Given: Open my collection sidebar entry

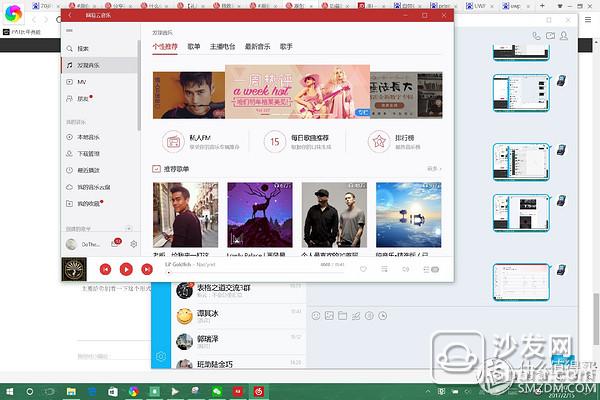Looking at the screenshot, I should [99, 204].
